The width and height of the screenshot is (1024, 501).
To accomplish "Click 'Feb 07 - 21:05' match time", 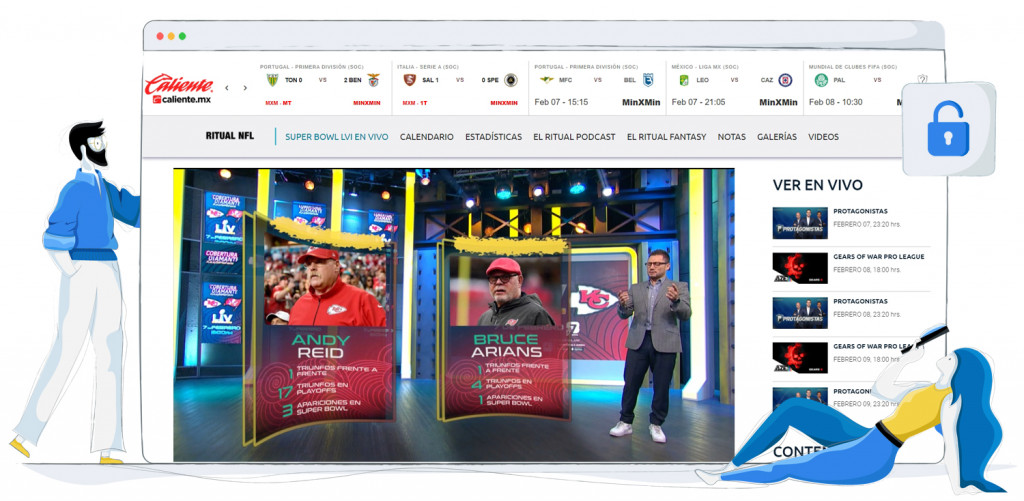I will pos(698,103).
